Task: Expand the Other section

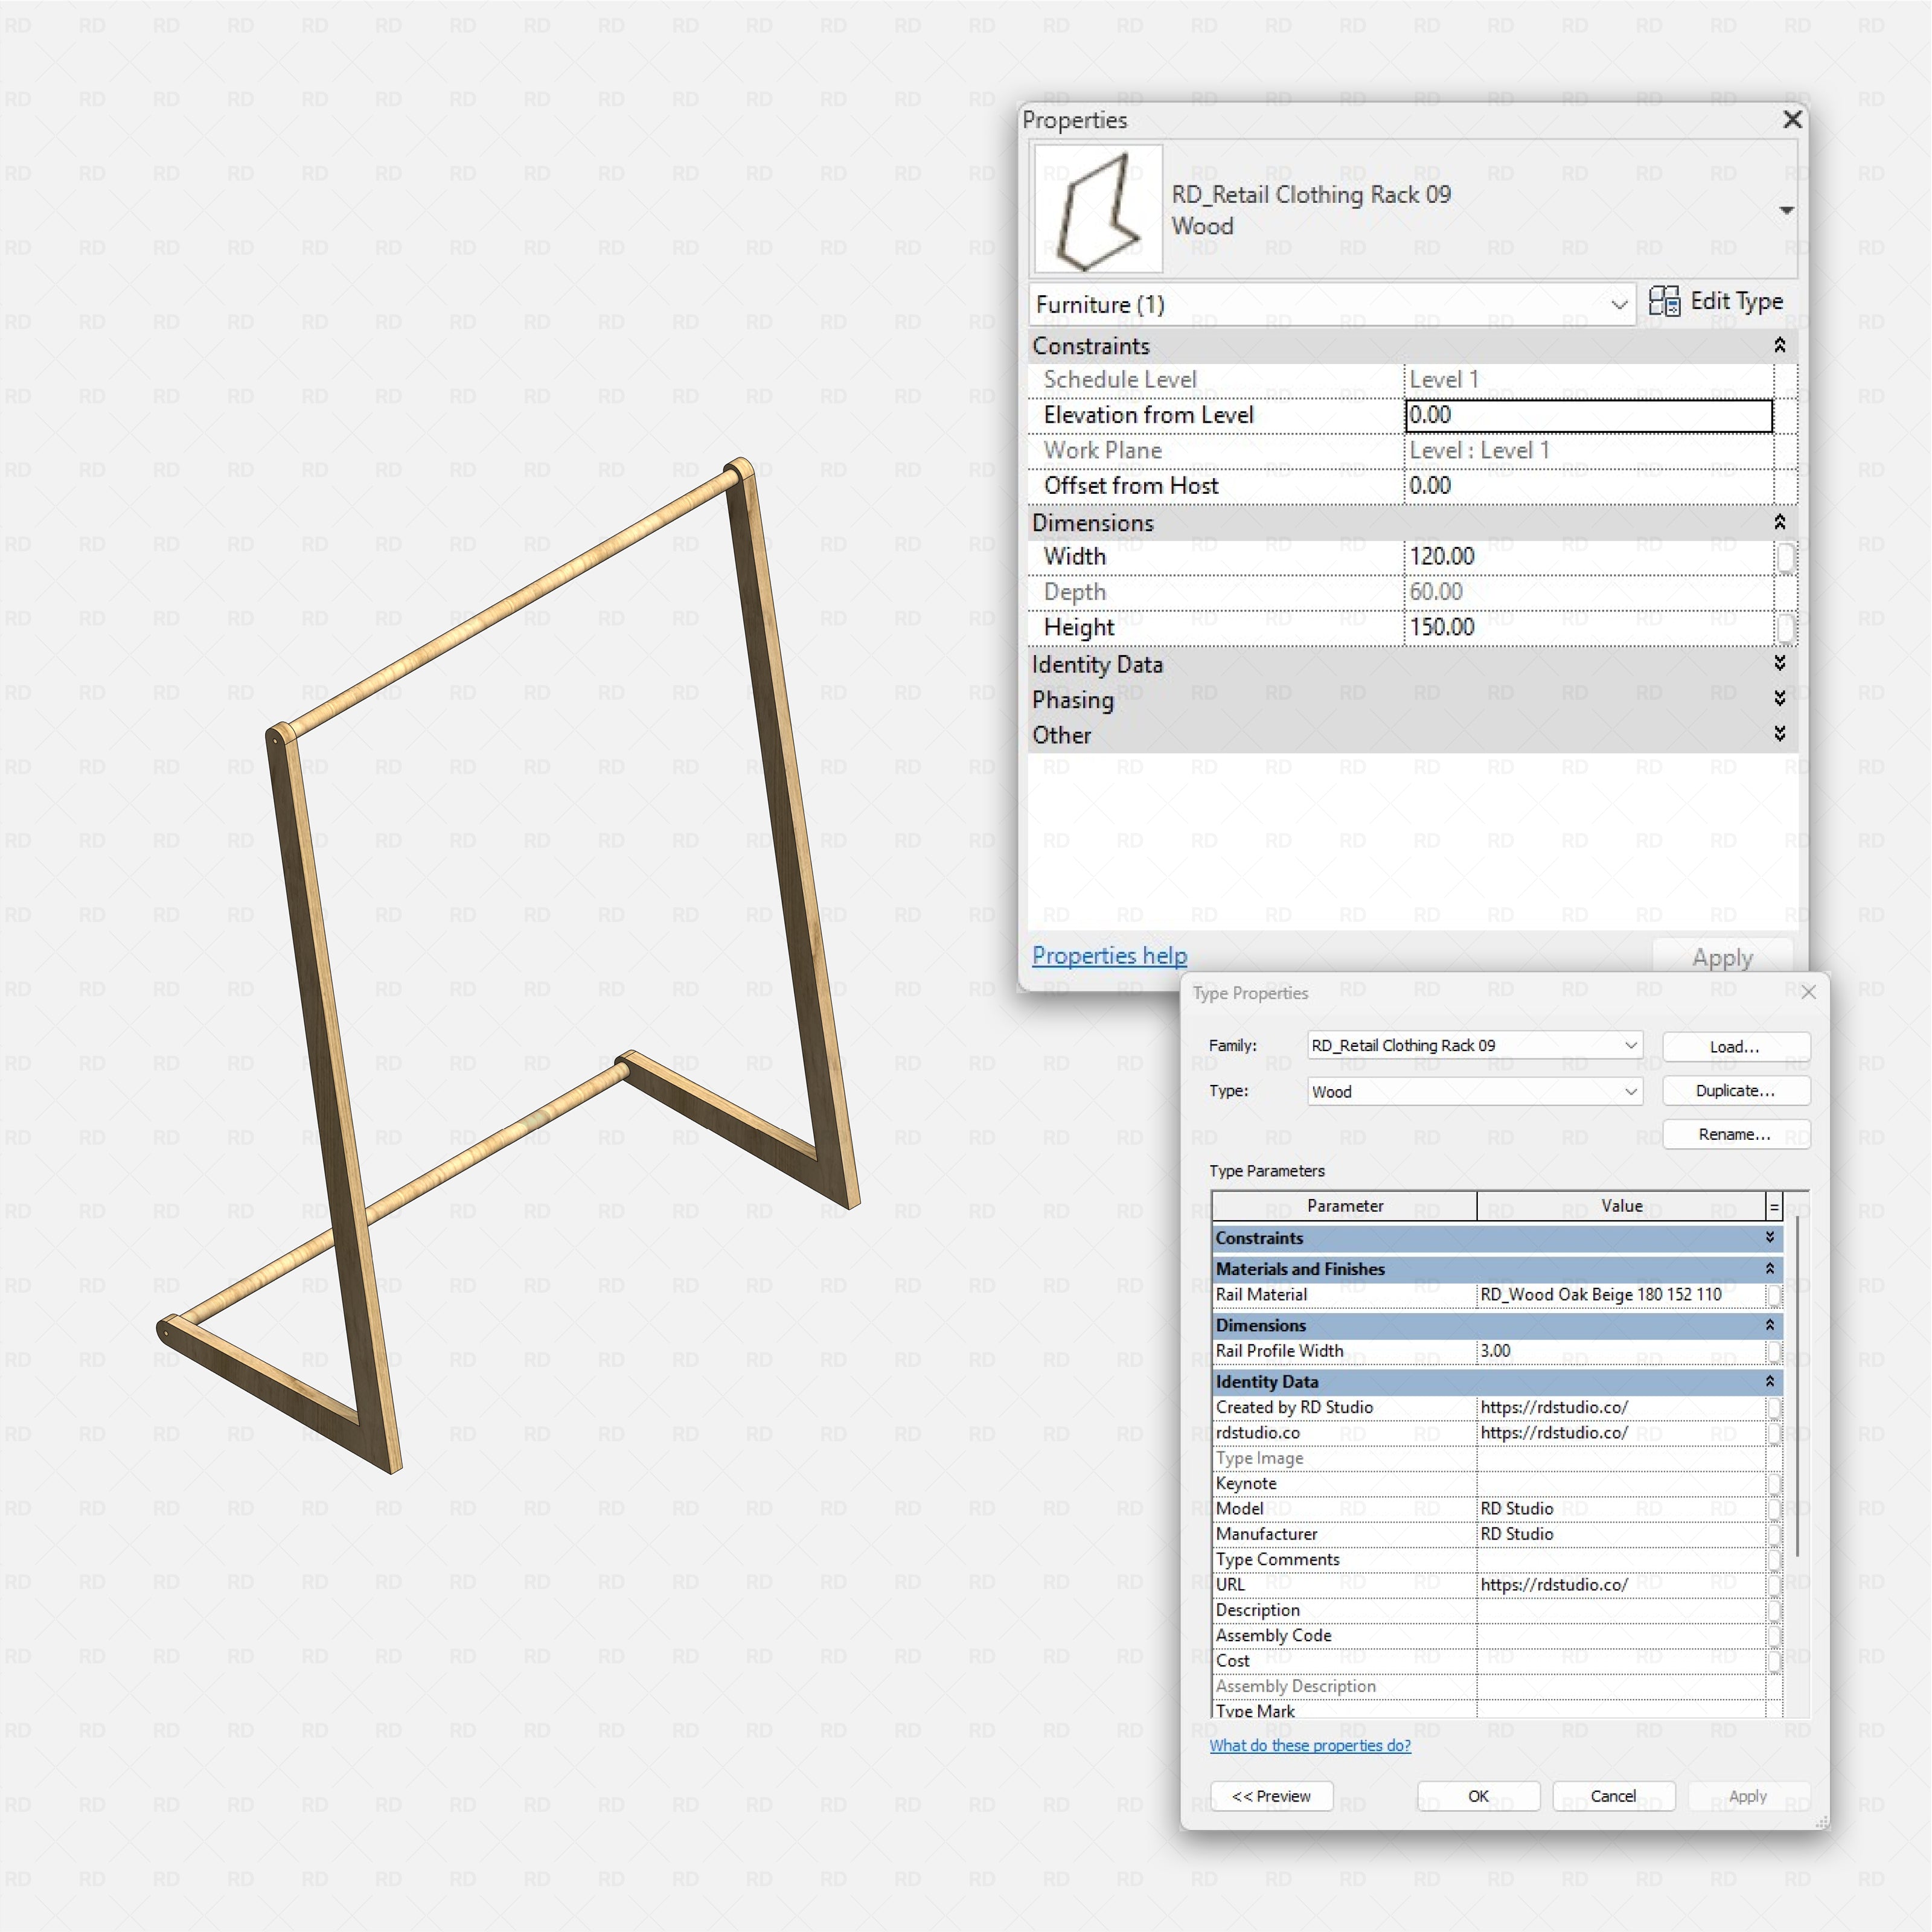Action: [1779, 735]
